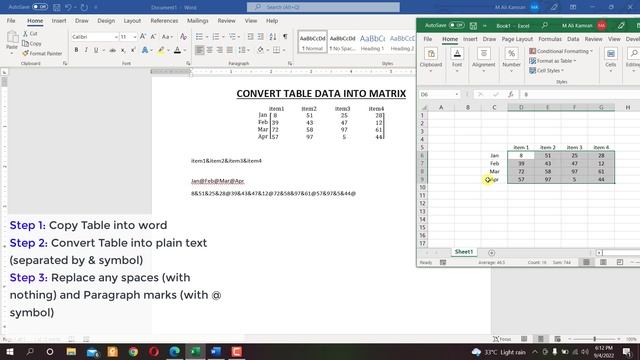Toggle Strikethrough in Word
The width and height of the screenshot is (640, 360).
[113, 50]
